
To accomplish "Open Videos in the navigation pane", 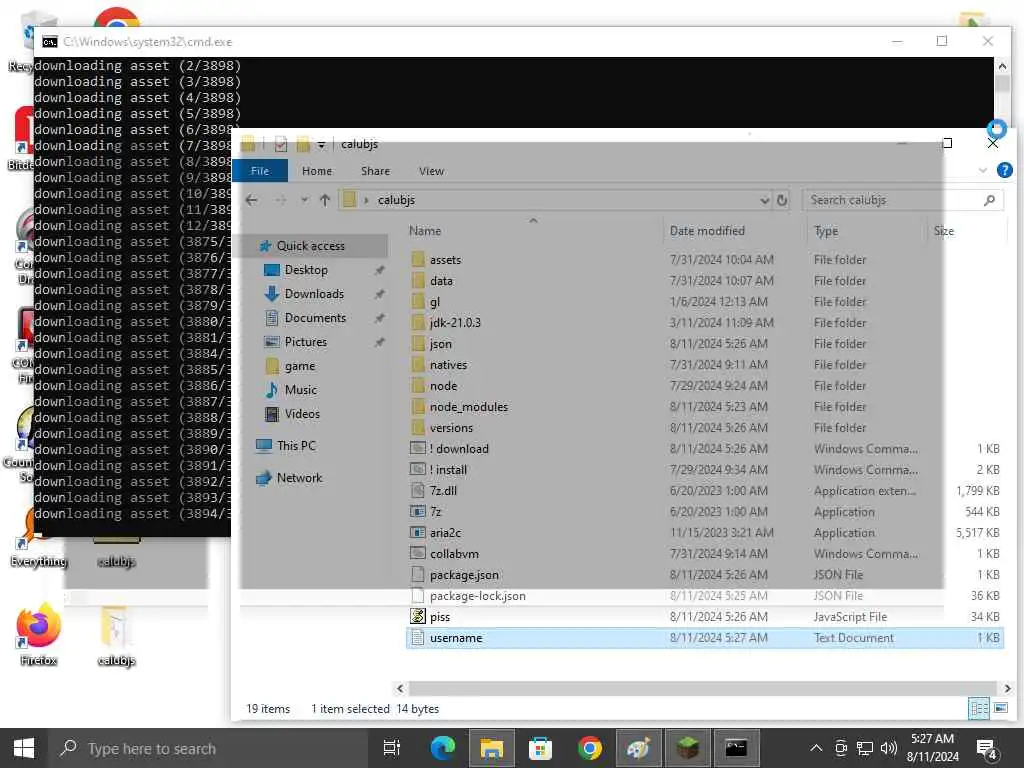I will click(302, 414).
